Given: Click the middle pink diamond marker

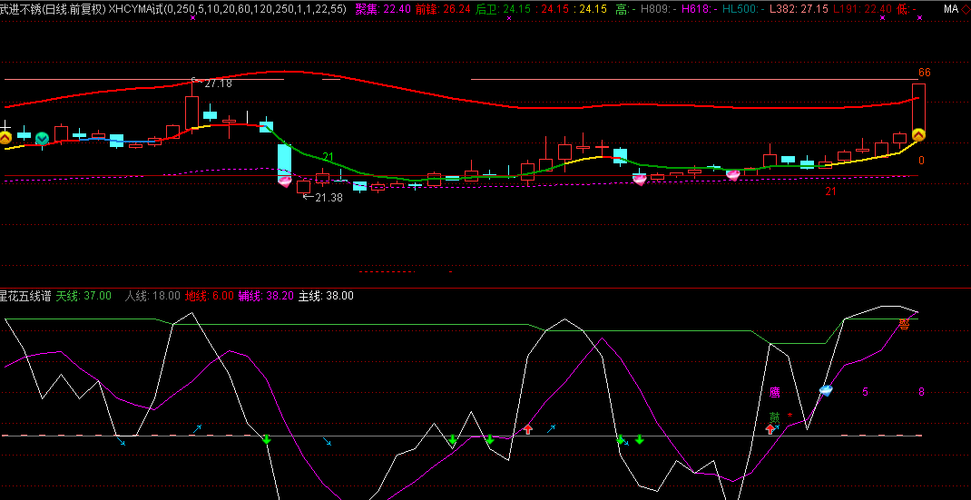Looking at the screenshot, I should pos(640,179).
